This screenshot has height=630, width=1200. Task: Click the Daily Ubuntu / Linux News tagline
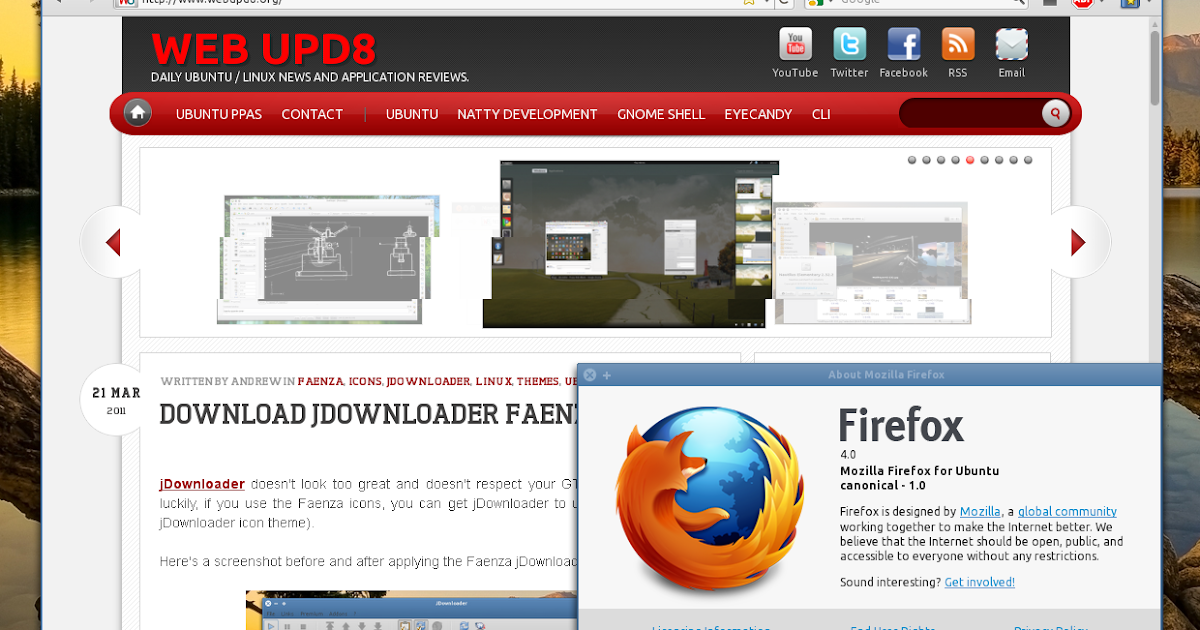(x=310, y=77)
